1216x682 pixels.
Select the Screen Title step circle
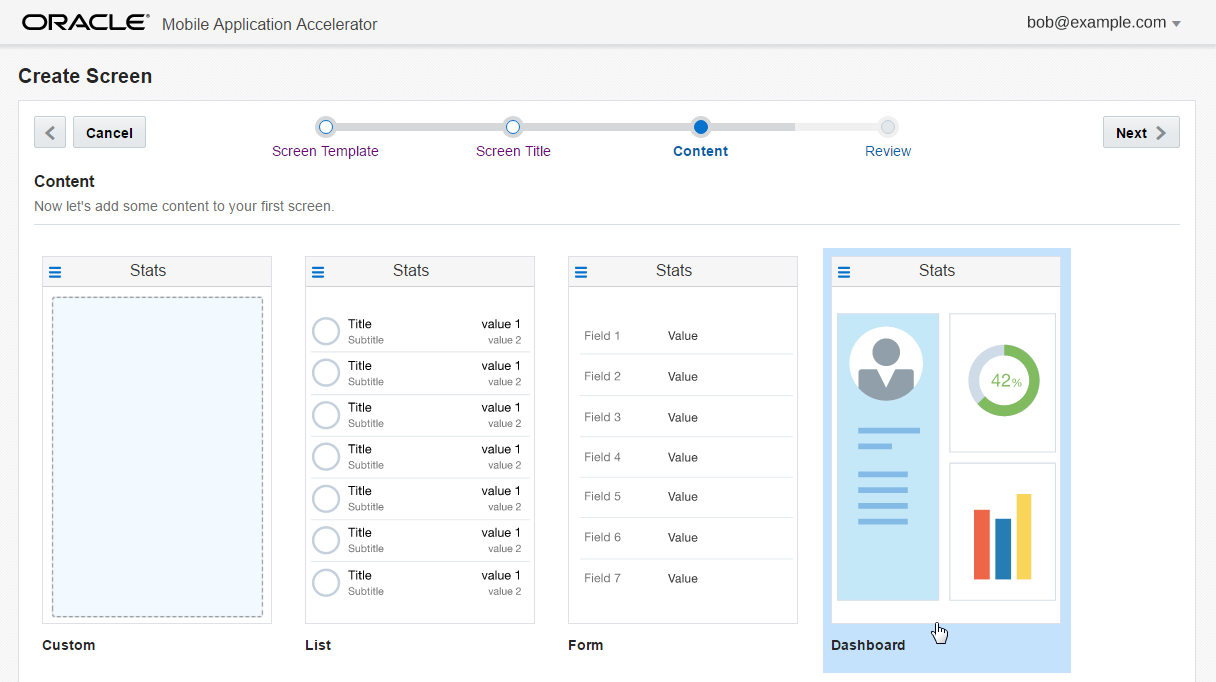[x=513, y=127]
